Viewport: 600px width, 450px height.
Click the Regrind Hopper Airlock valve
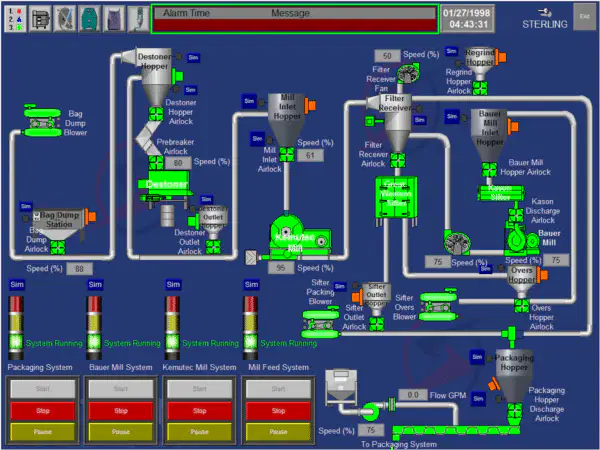pyautogui.click(x=480, y=88)
